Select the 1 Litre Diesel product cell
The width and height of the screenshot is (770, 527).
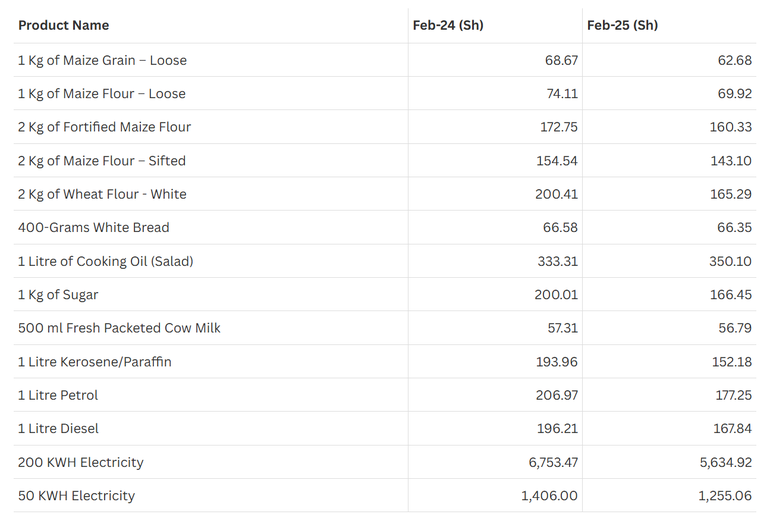tap(58, 428)
